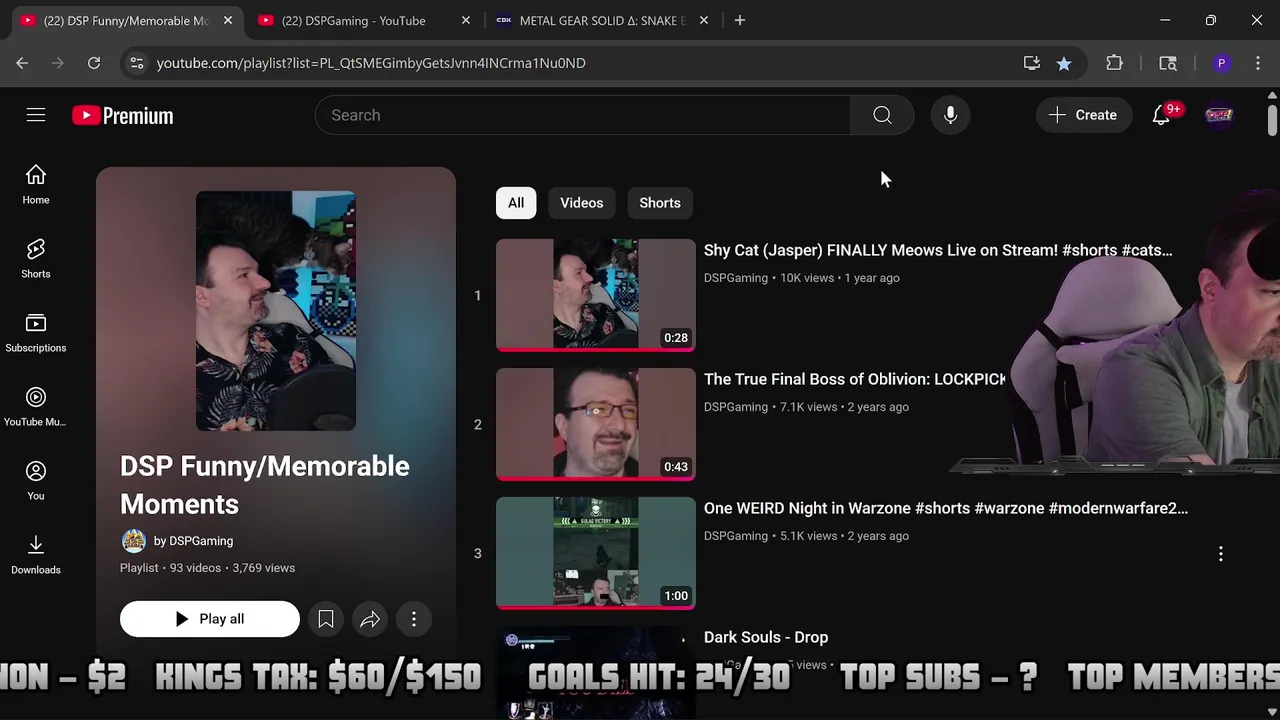Click DSPGaming channel name under Oblivion video
Viewport: 1280px width, 720px height.
(736, 407)
